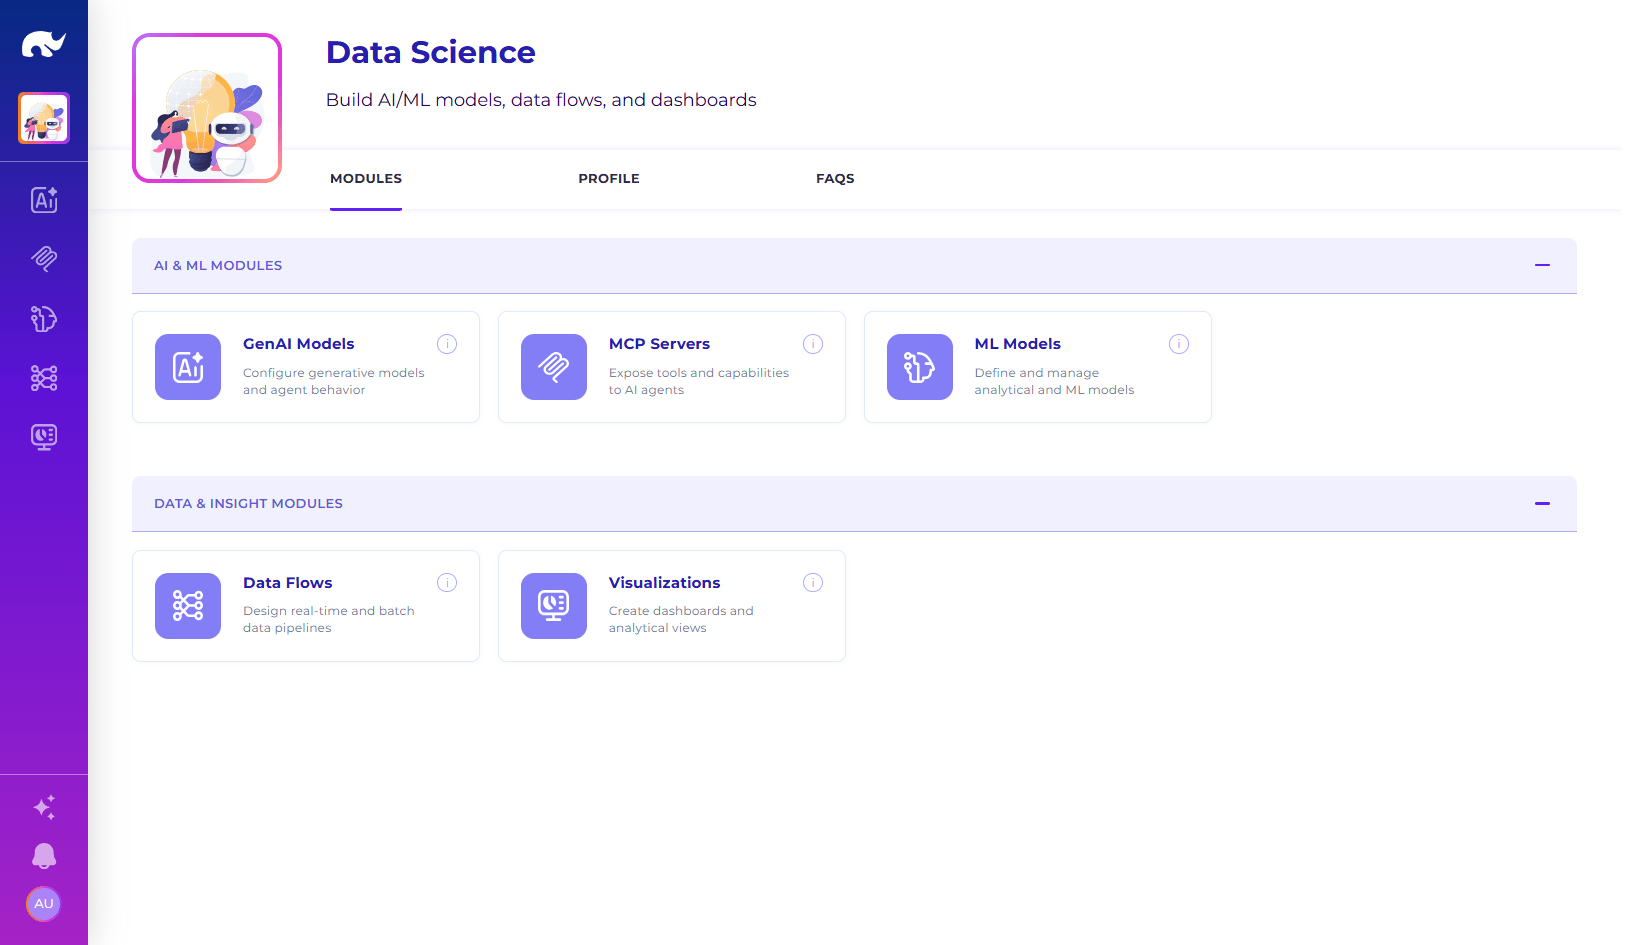Click the GenAI Models card icon
Image resolution: width=1627 pixels, height=945 pixels.
tap(188, 367)
